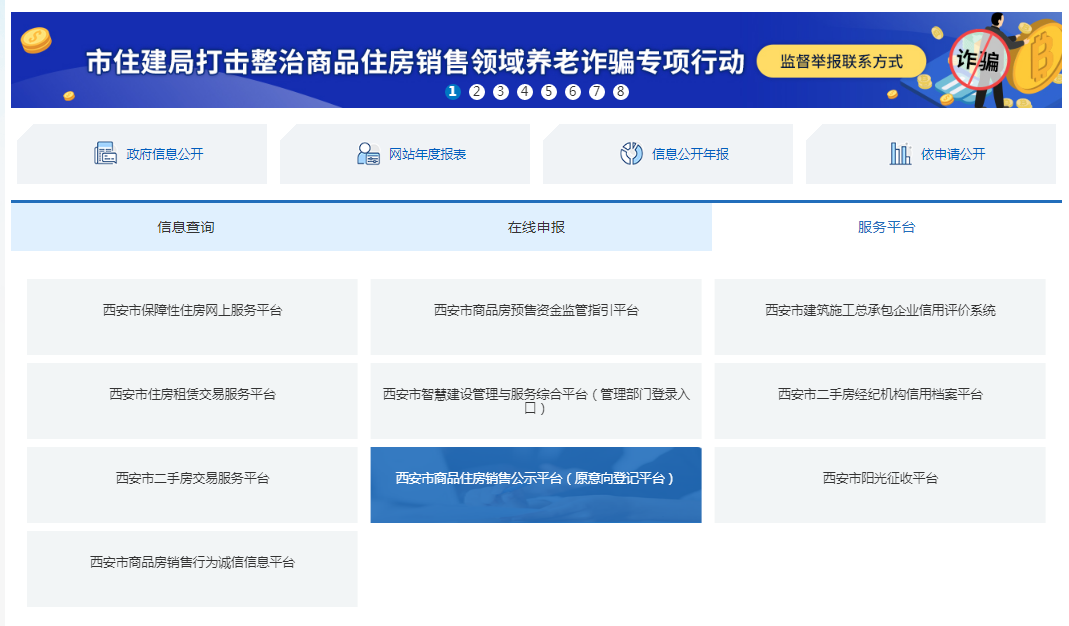Open the anti-fraud banner headline

click(x=415, y=61)
